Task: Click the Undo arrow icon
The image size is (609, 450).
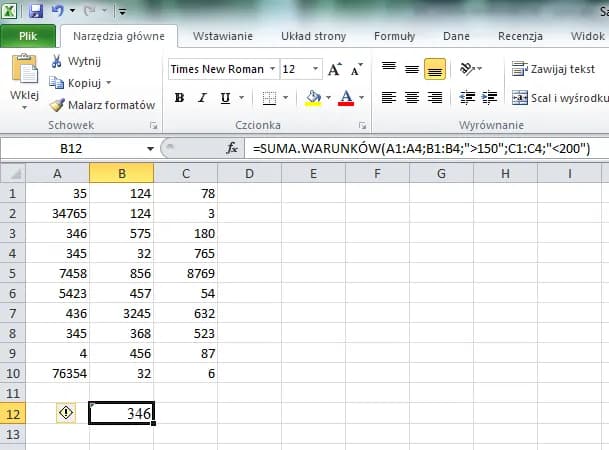Action: point(58,13)
